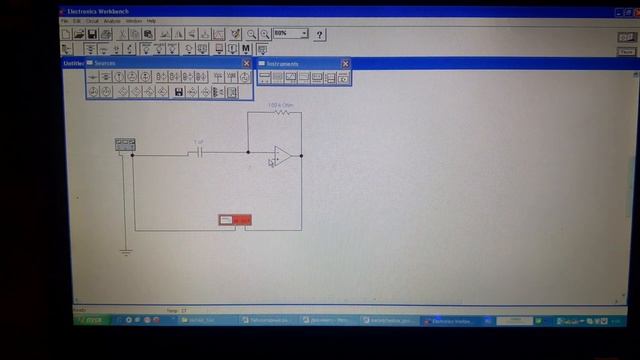Open the Window menu
The image size is (640, 360).
tap(133, 21)
